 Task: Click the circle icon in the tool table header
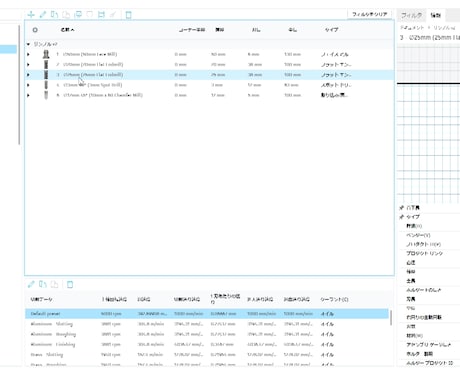pos(35,30)
